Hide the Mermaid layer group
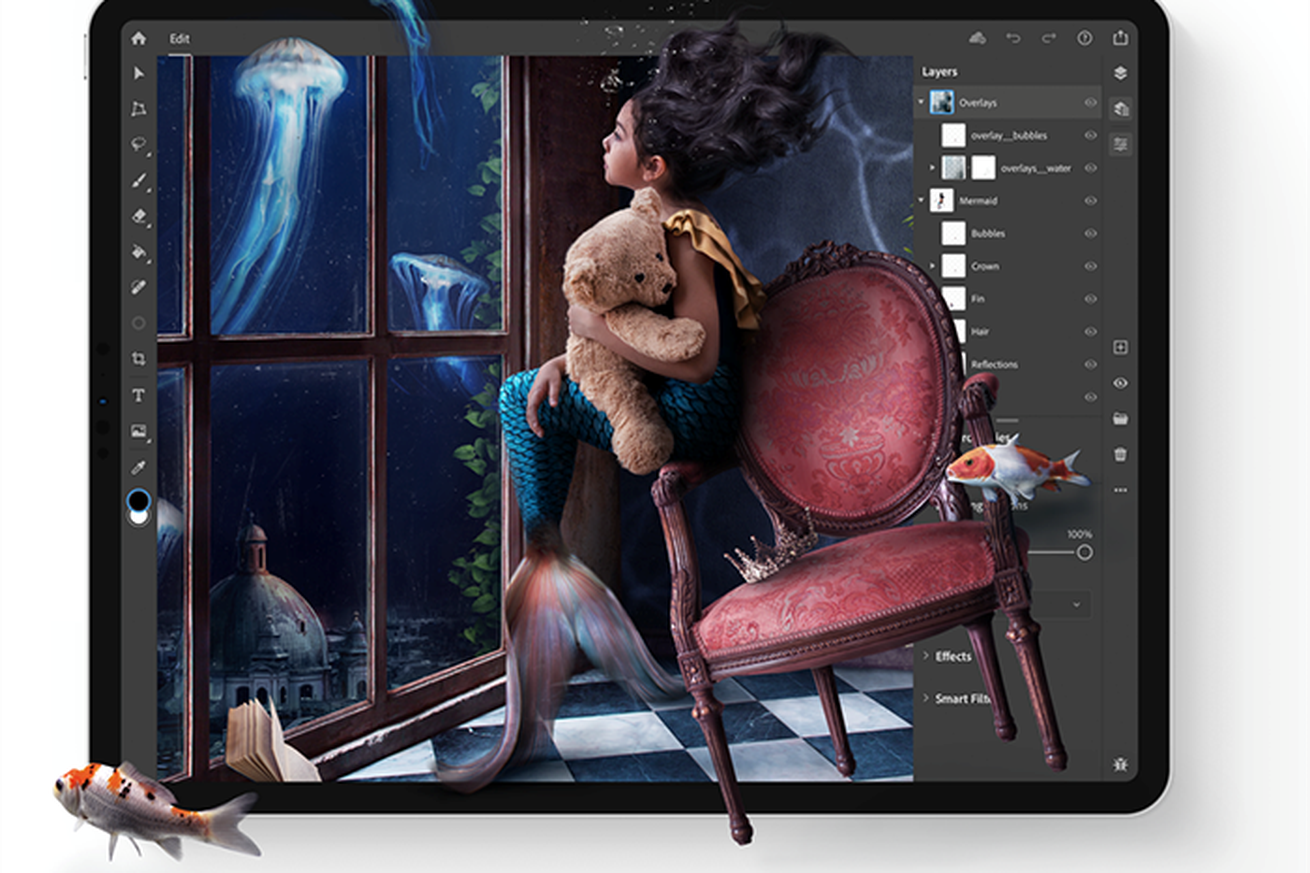The image size is (1310, 873). point(1090,200)
